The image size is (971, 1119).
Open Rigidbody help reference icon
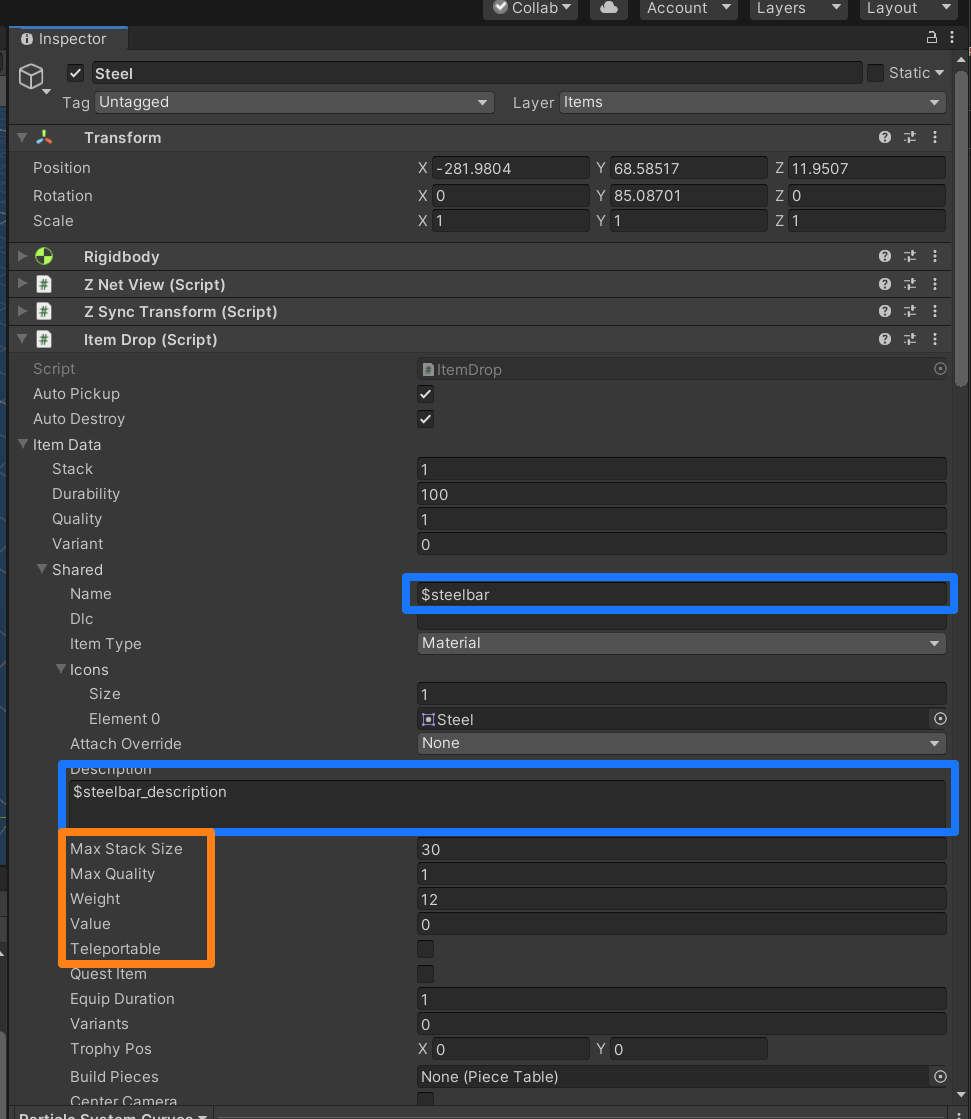tap(885, 256)
